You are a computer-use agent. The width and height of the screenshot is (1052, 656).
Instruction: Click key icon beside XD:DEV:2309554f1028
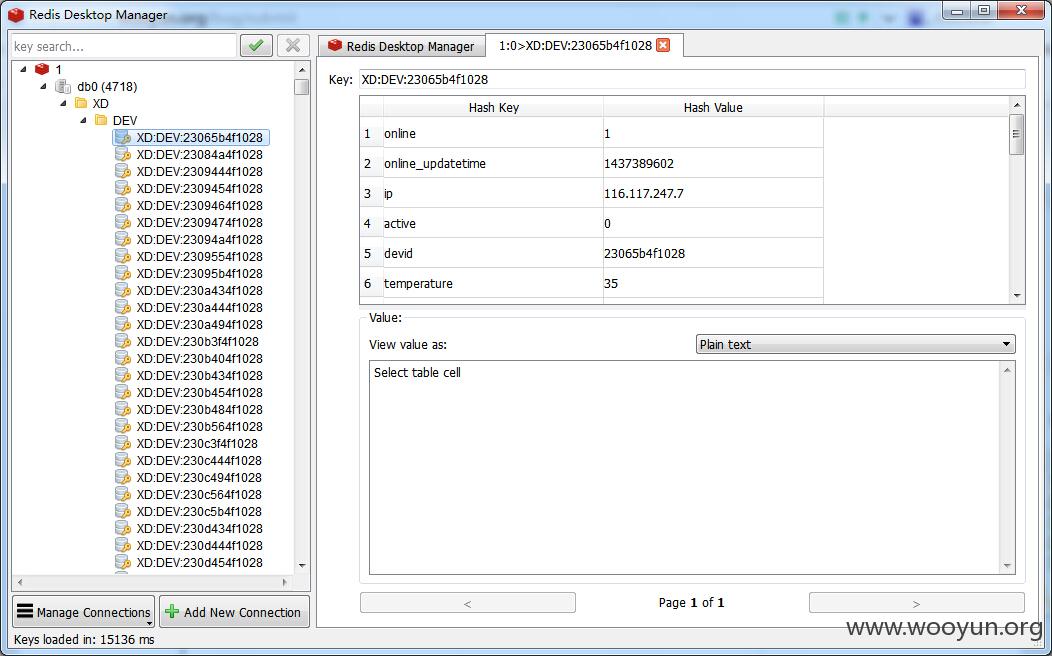pyautogui.click(x=123, y=256)
